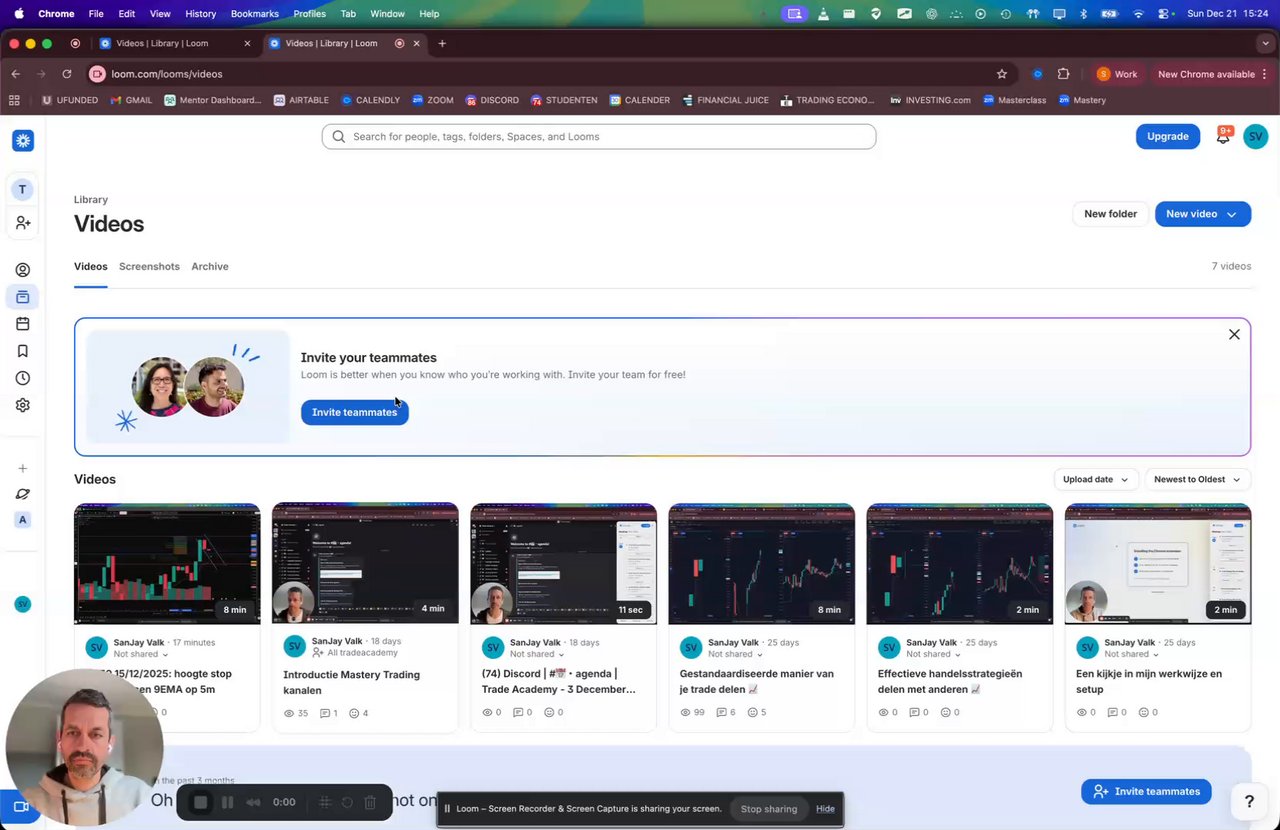
Task: Open the Chrome apps grid in bookmarks bar
Action: pyautogui.click(x=14, y=100)
